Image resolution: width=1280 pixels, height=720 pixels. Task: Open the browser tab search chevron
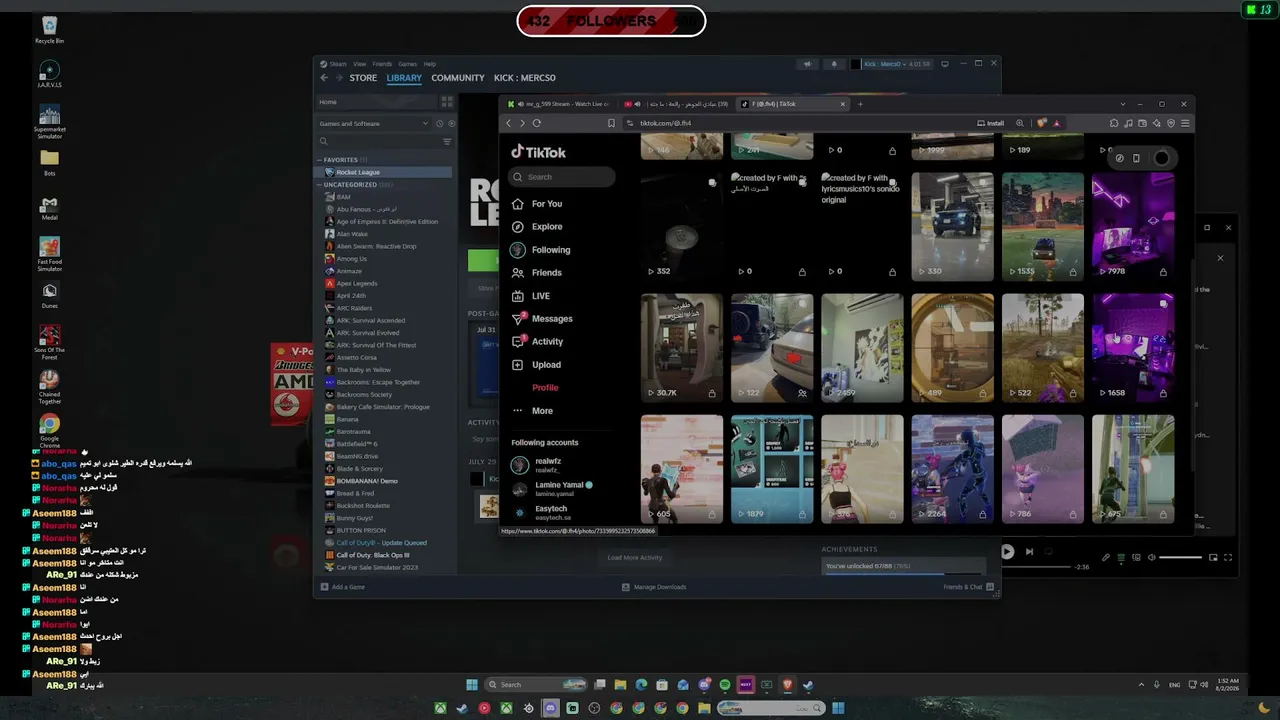[1123, 104]
